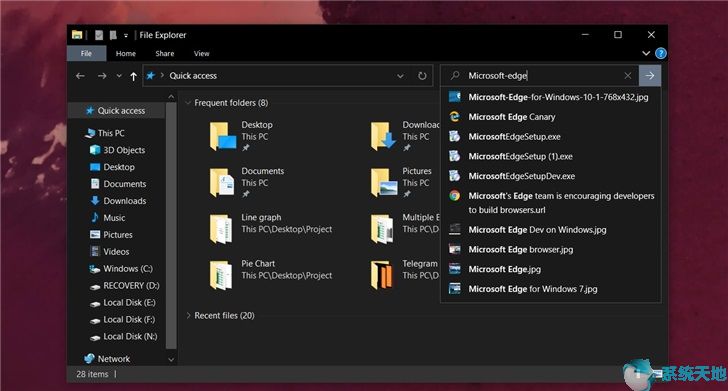Open Pictures in the navigation pane
The width and height of the screenshot is (728, 391).
point(111,235)
